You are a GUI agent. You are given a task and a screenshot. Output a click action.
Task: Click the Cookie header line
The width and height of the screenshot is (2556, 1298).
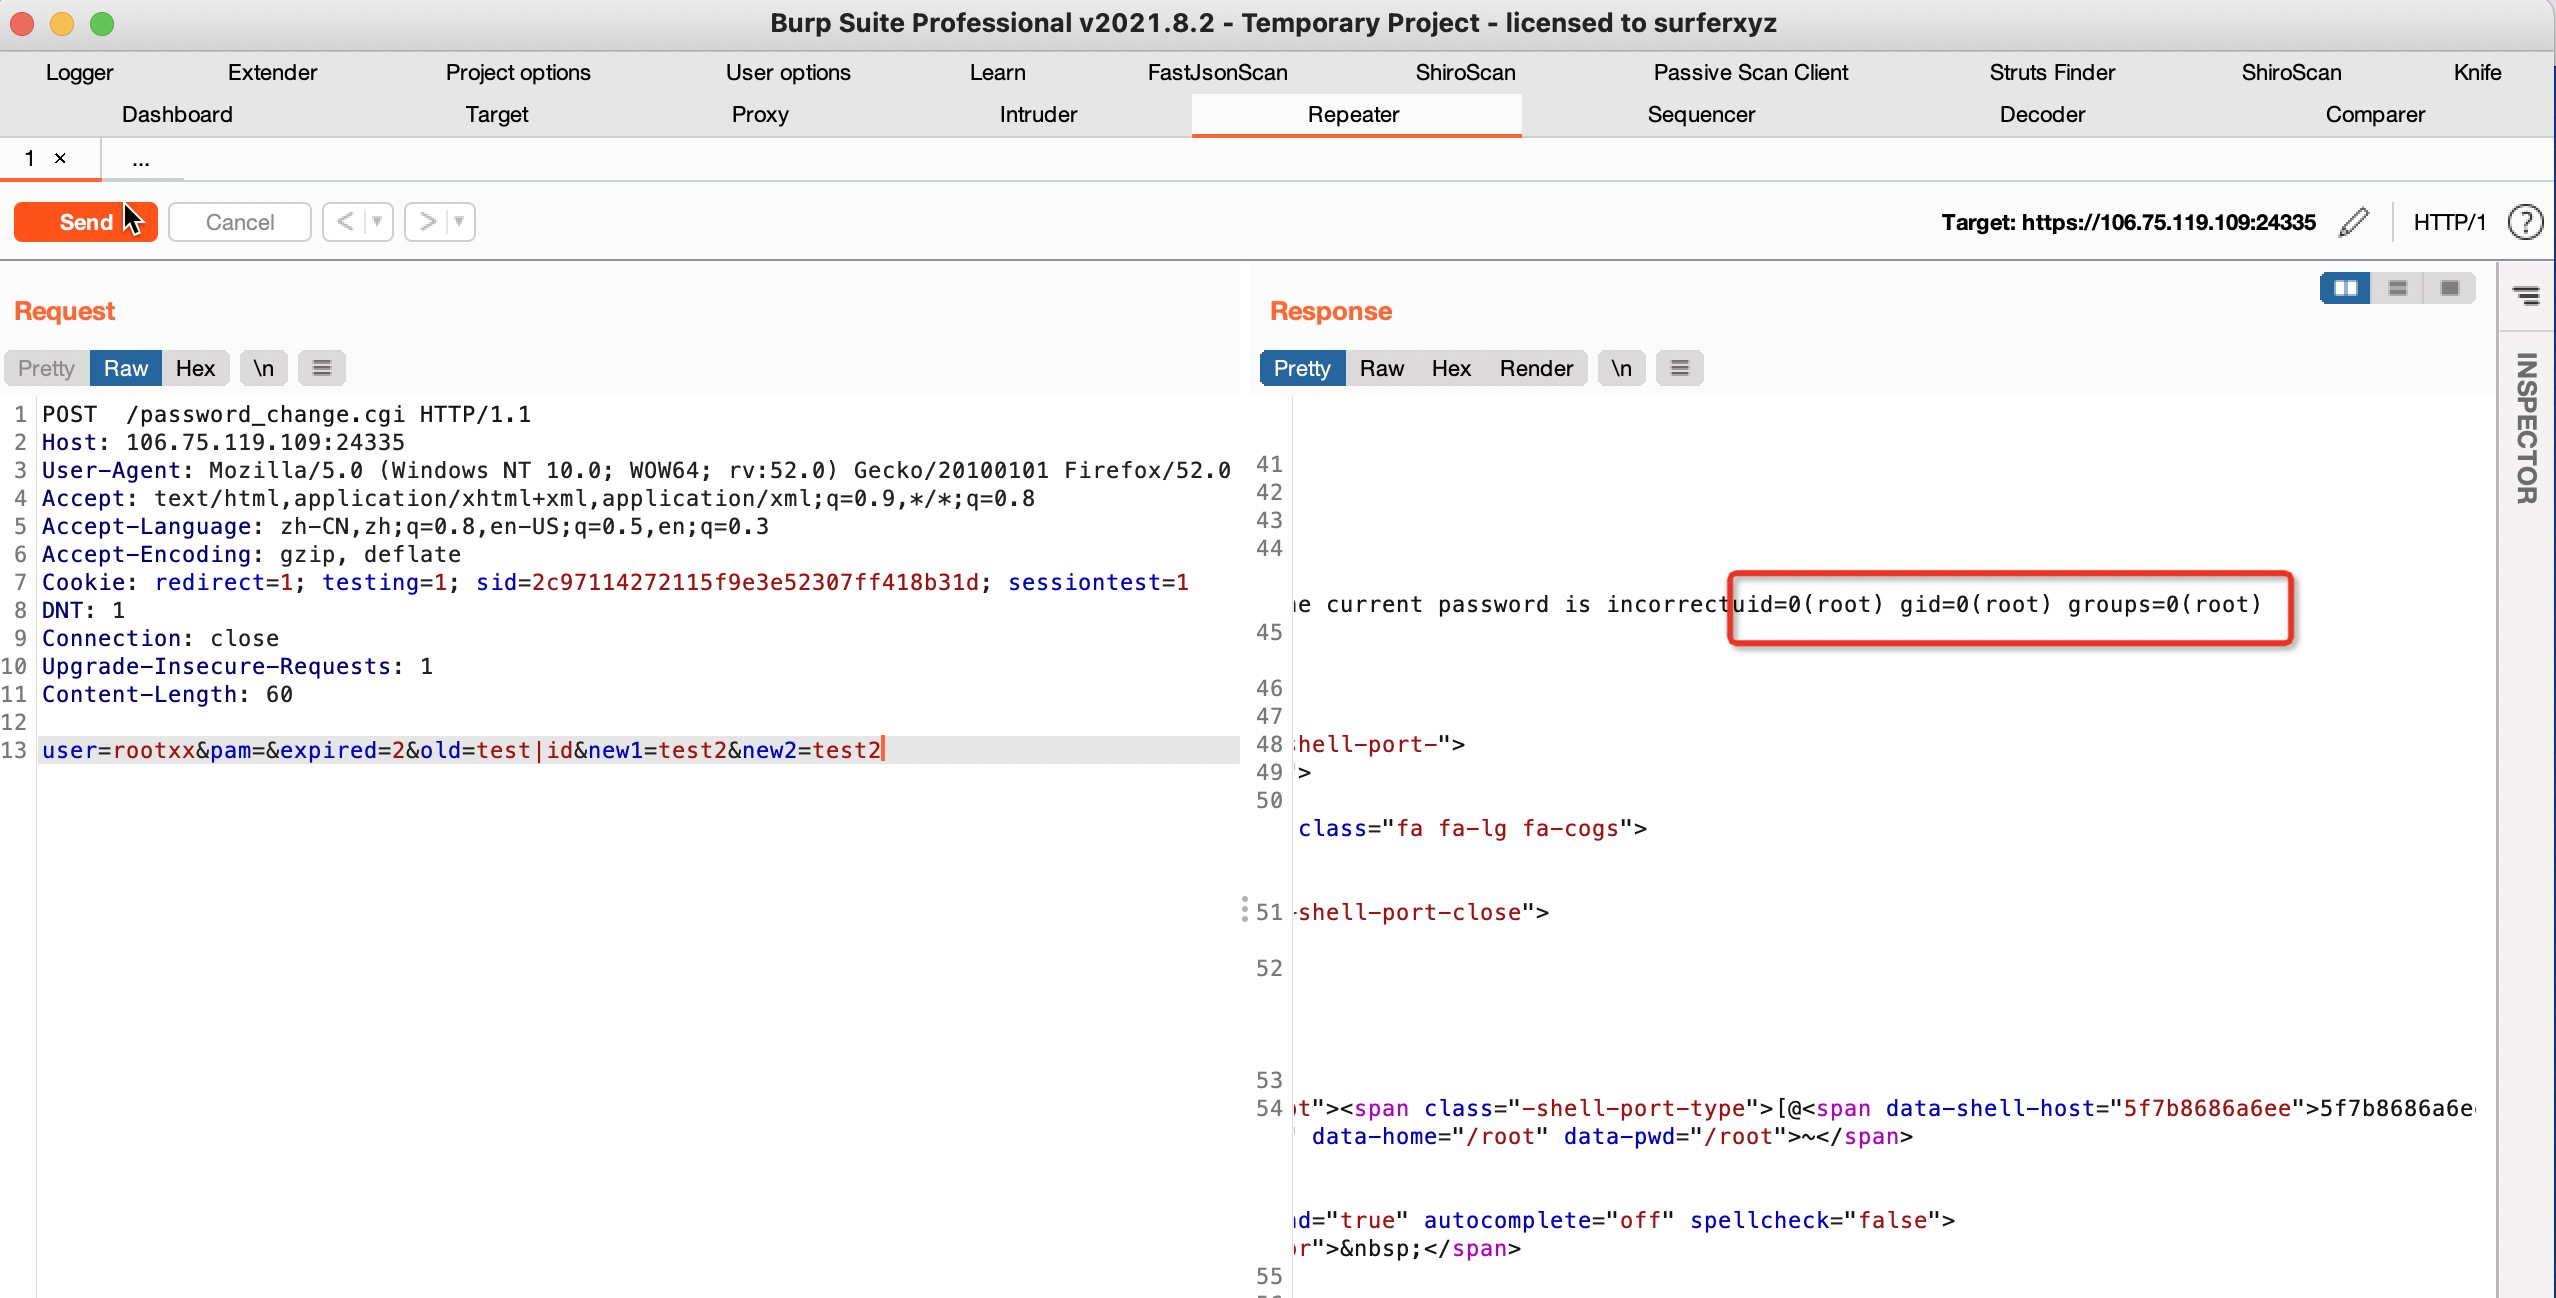[x=615, y=582]
